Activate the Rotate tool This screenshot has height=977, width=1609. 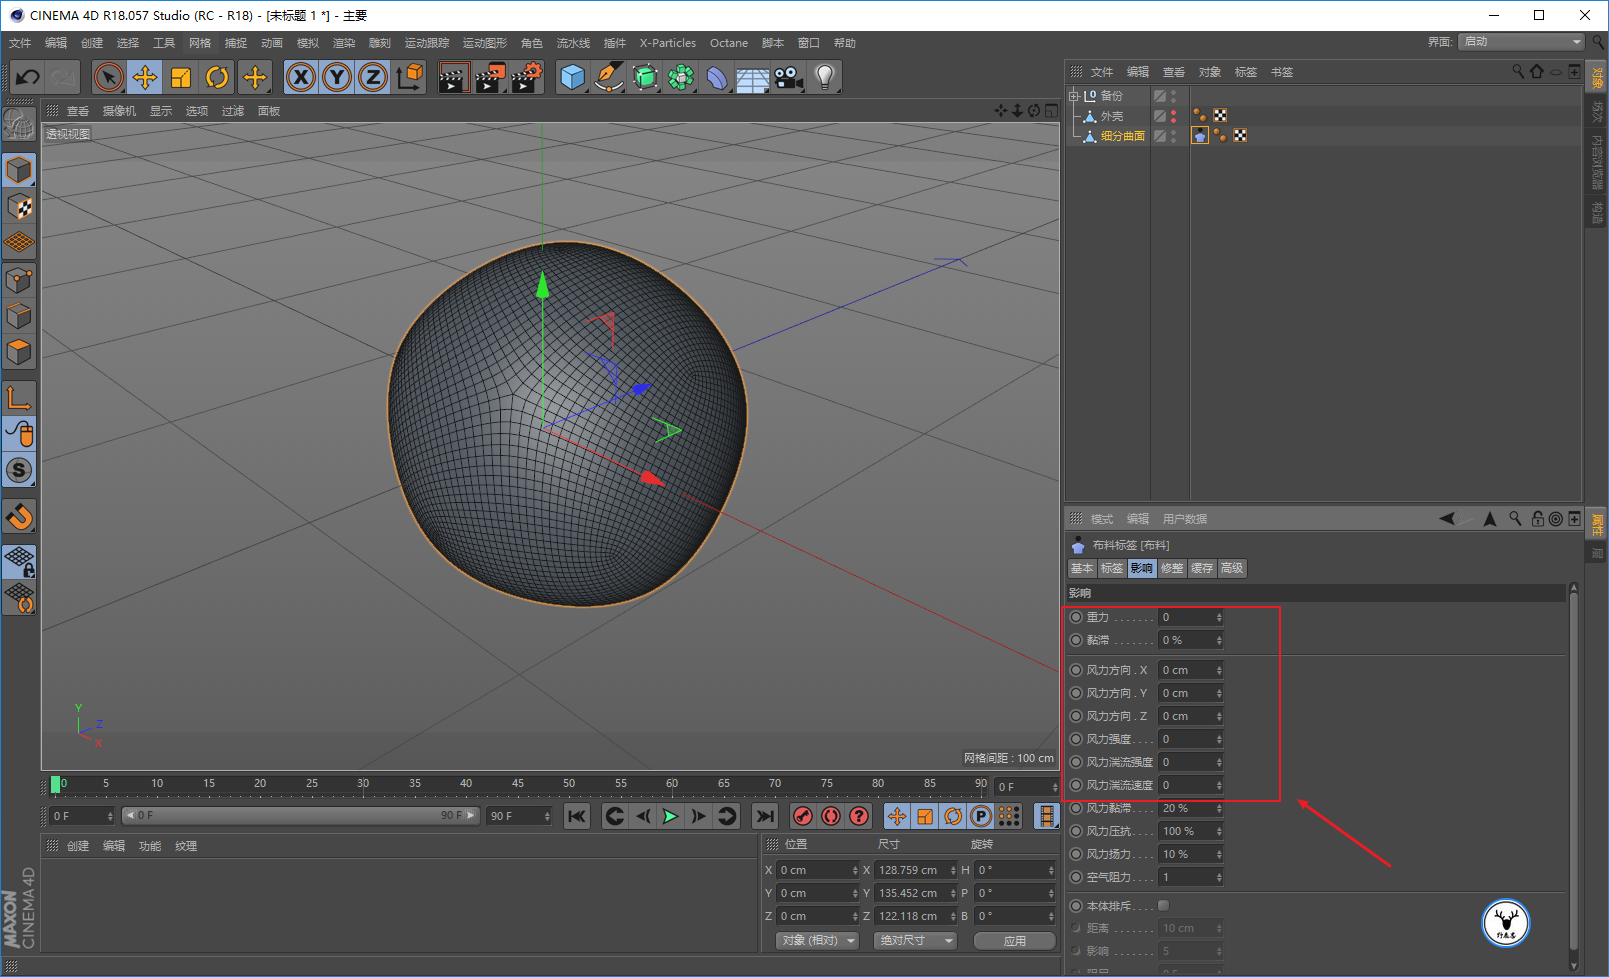217,77
